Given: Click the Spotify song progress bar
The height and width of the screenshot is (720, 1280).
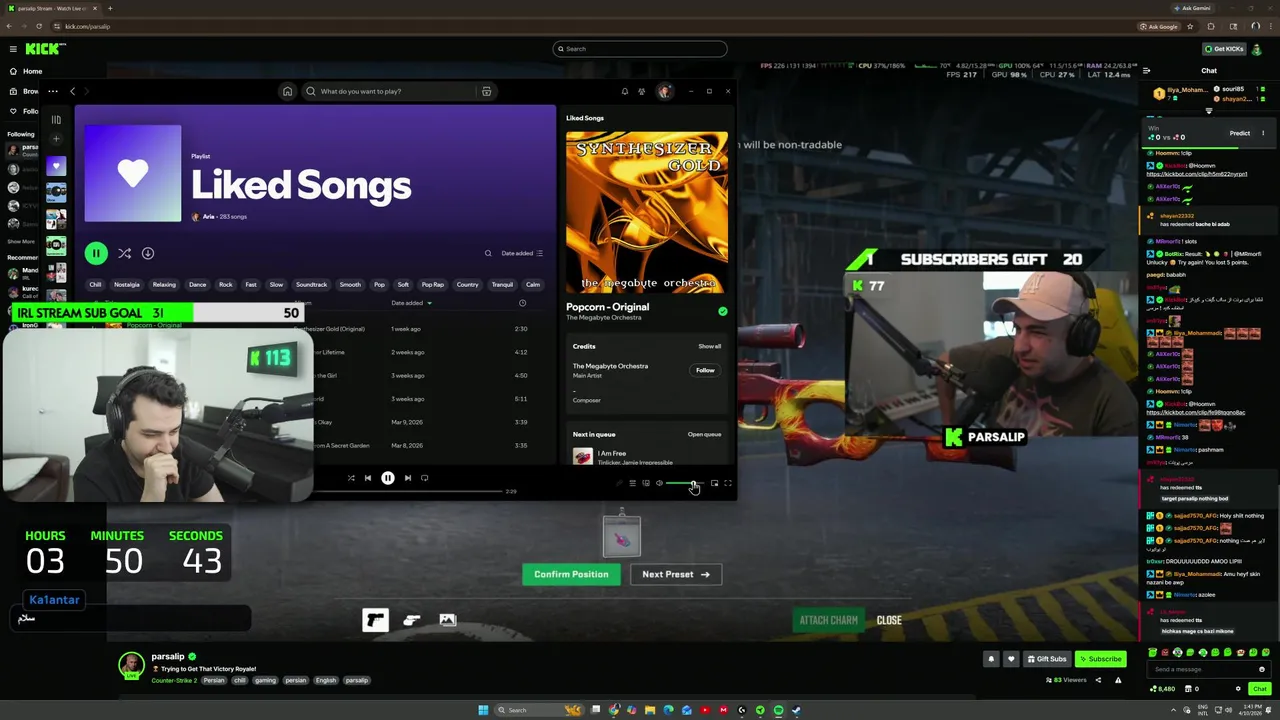Looking at the screenshot, I should [410, 491].
